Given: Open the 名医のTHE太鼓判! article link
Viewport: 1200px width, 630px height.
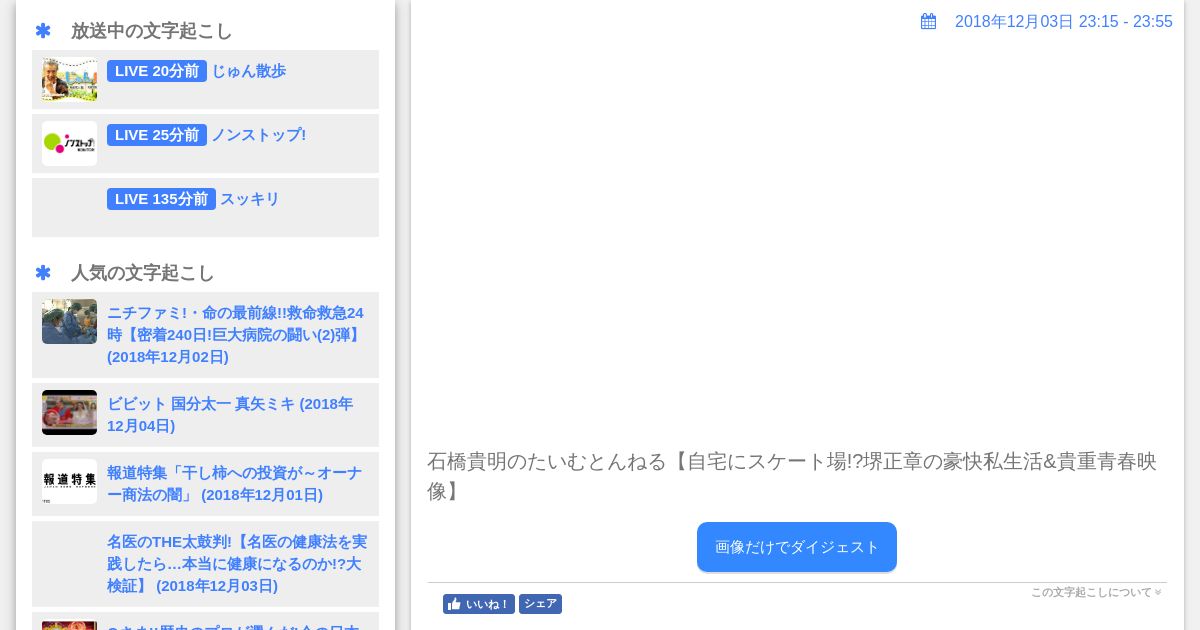Looking at the screenshot, I should coord(236,564).
